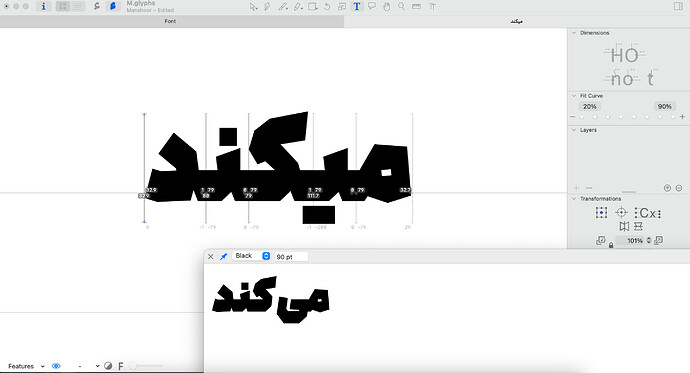This screenshot has width=690, height=373.
Task: Toggle the right sidebar panel
Action: click(678, 6)
